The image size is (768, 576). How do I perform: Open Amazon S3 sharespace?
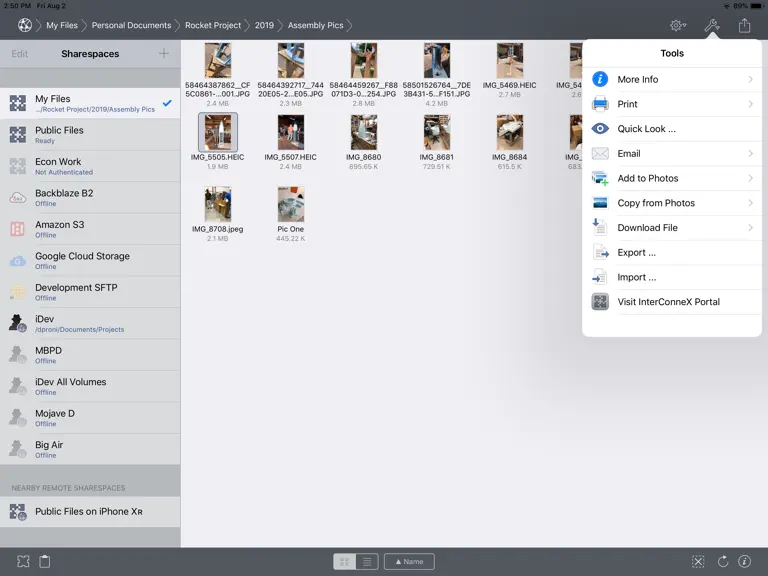(90, 229)
